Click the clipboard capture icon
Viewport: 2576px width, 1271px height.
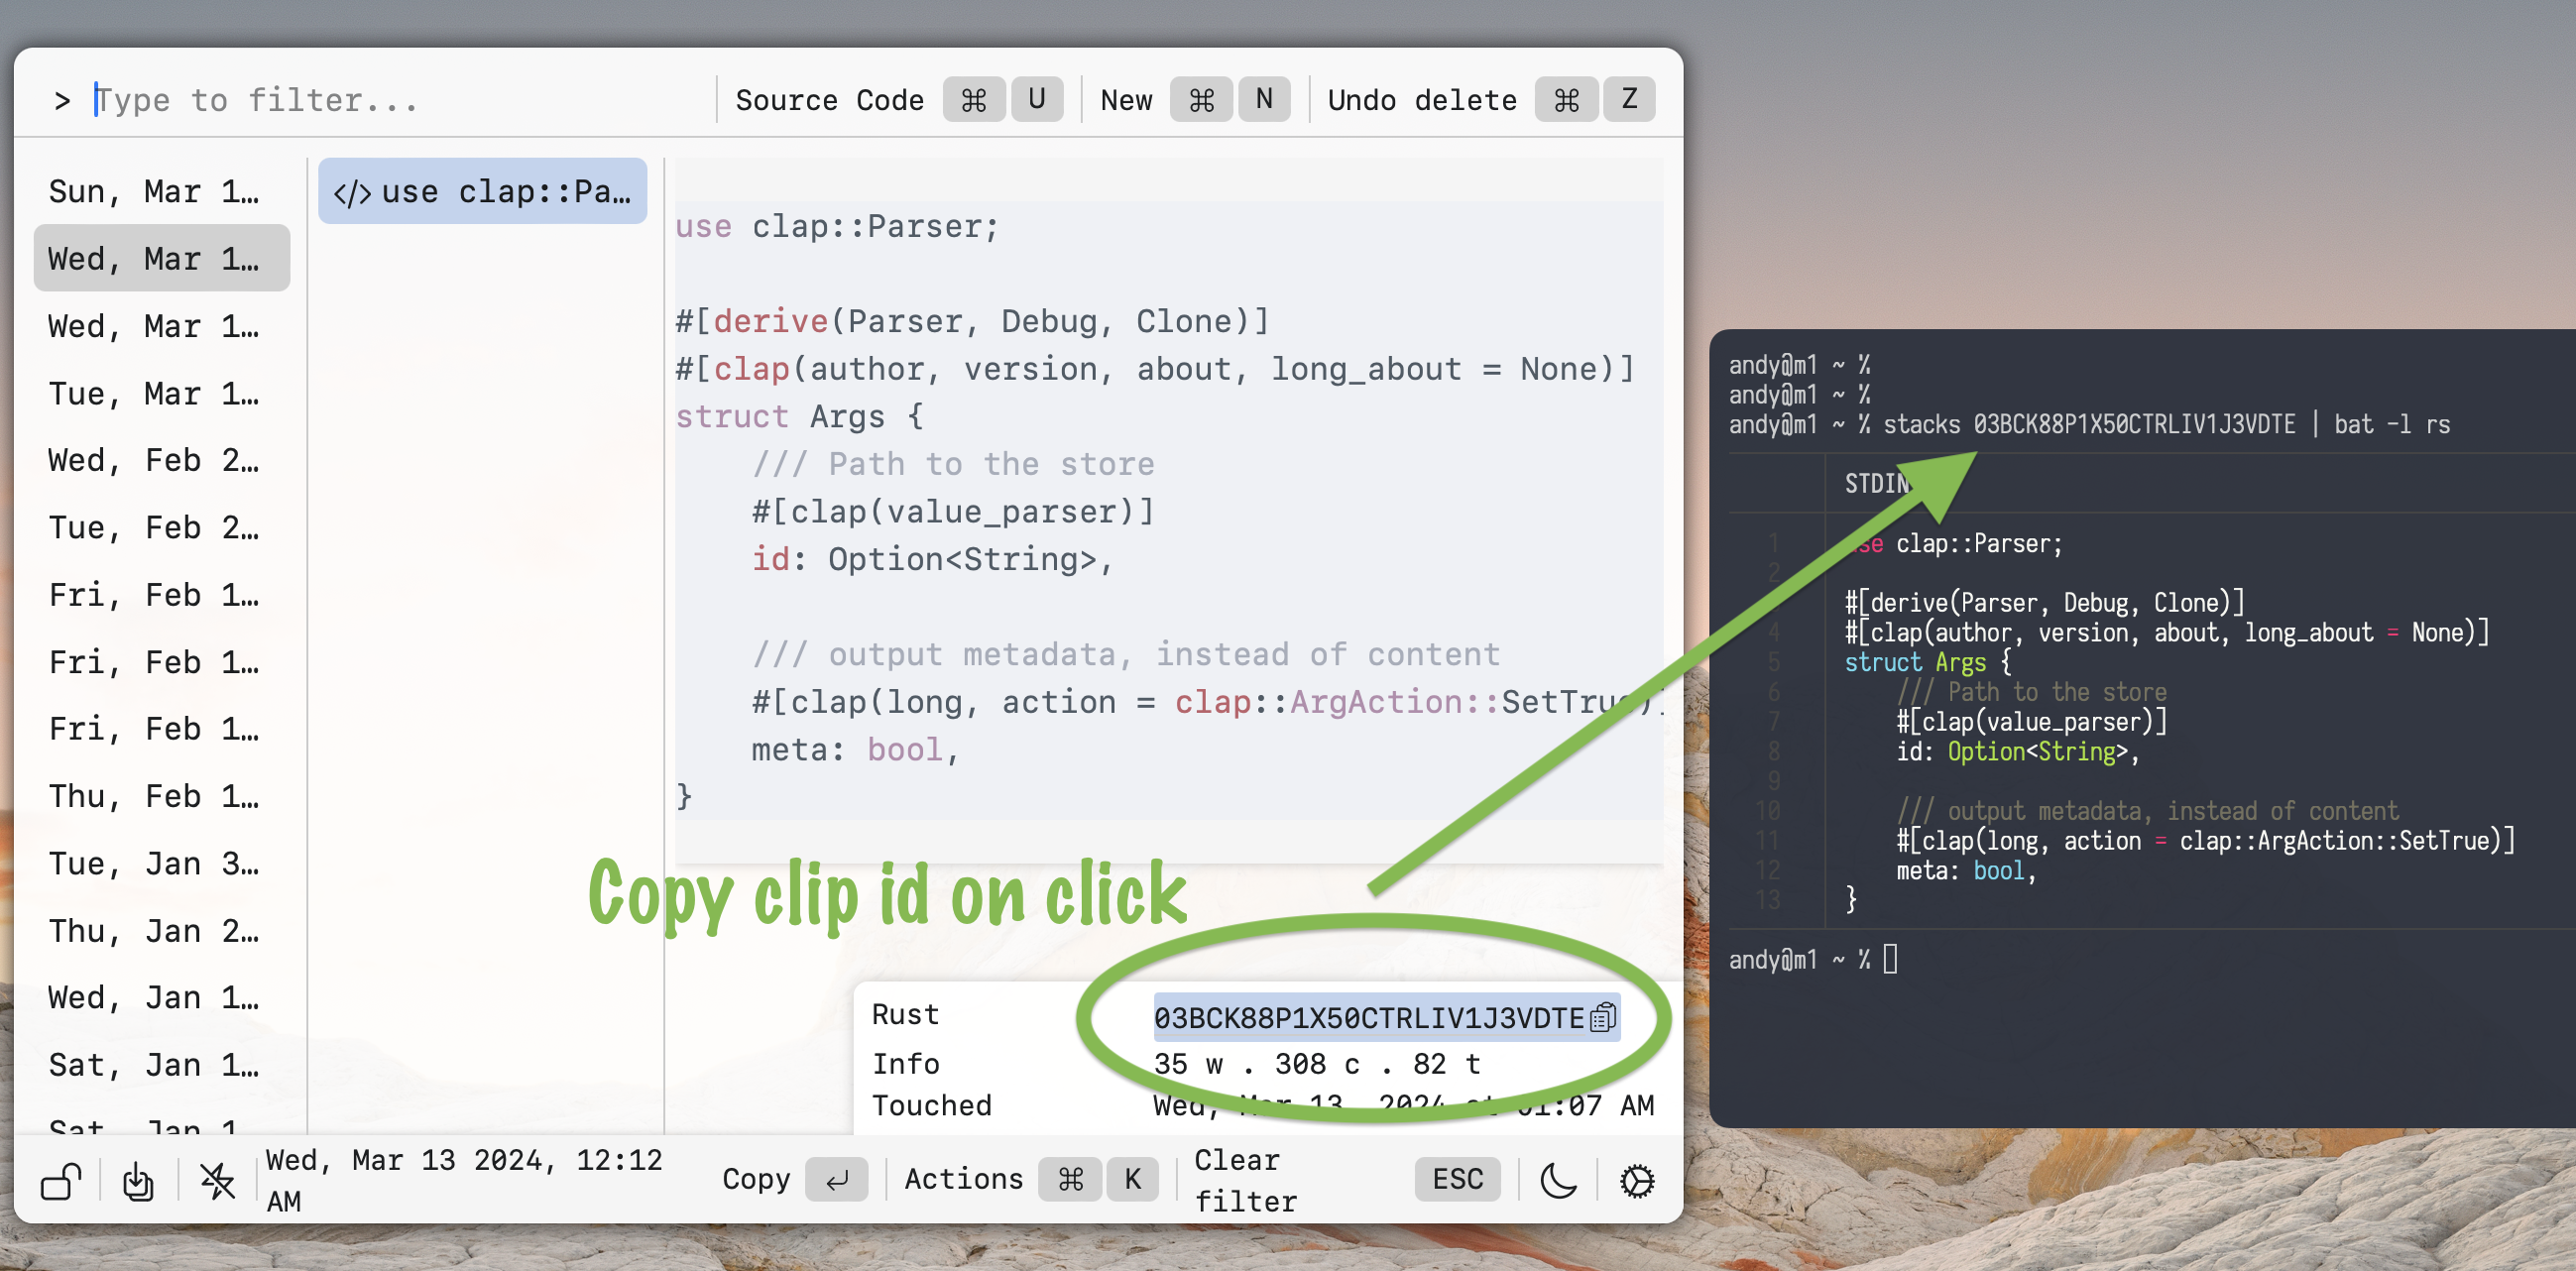(x=138, y=1181)
